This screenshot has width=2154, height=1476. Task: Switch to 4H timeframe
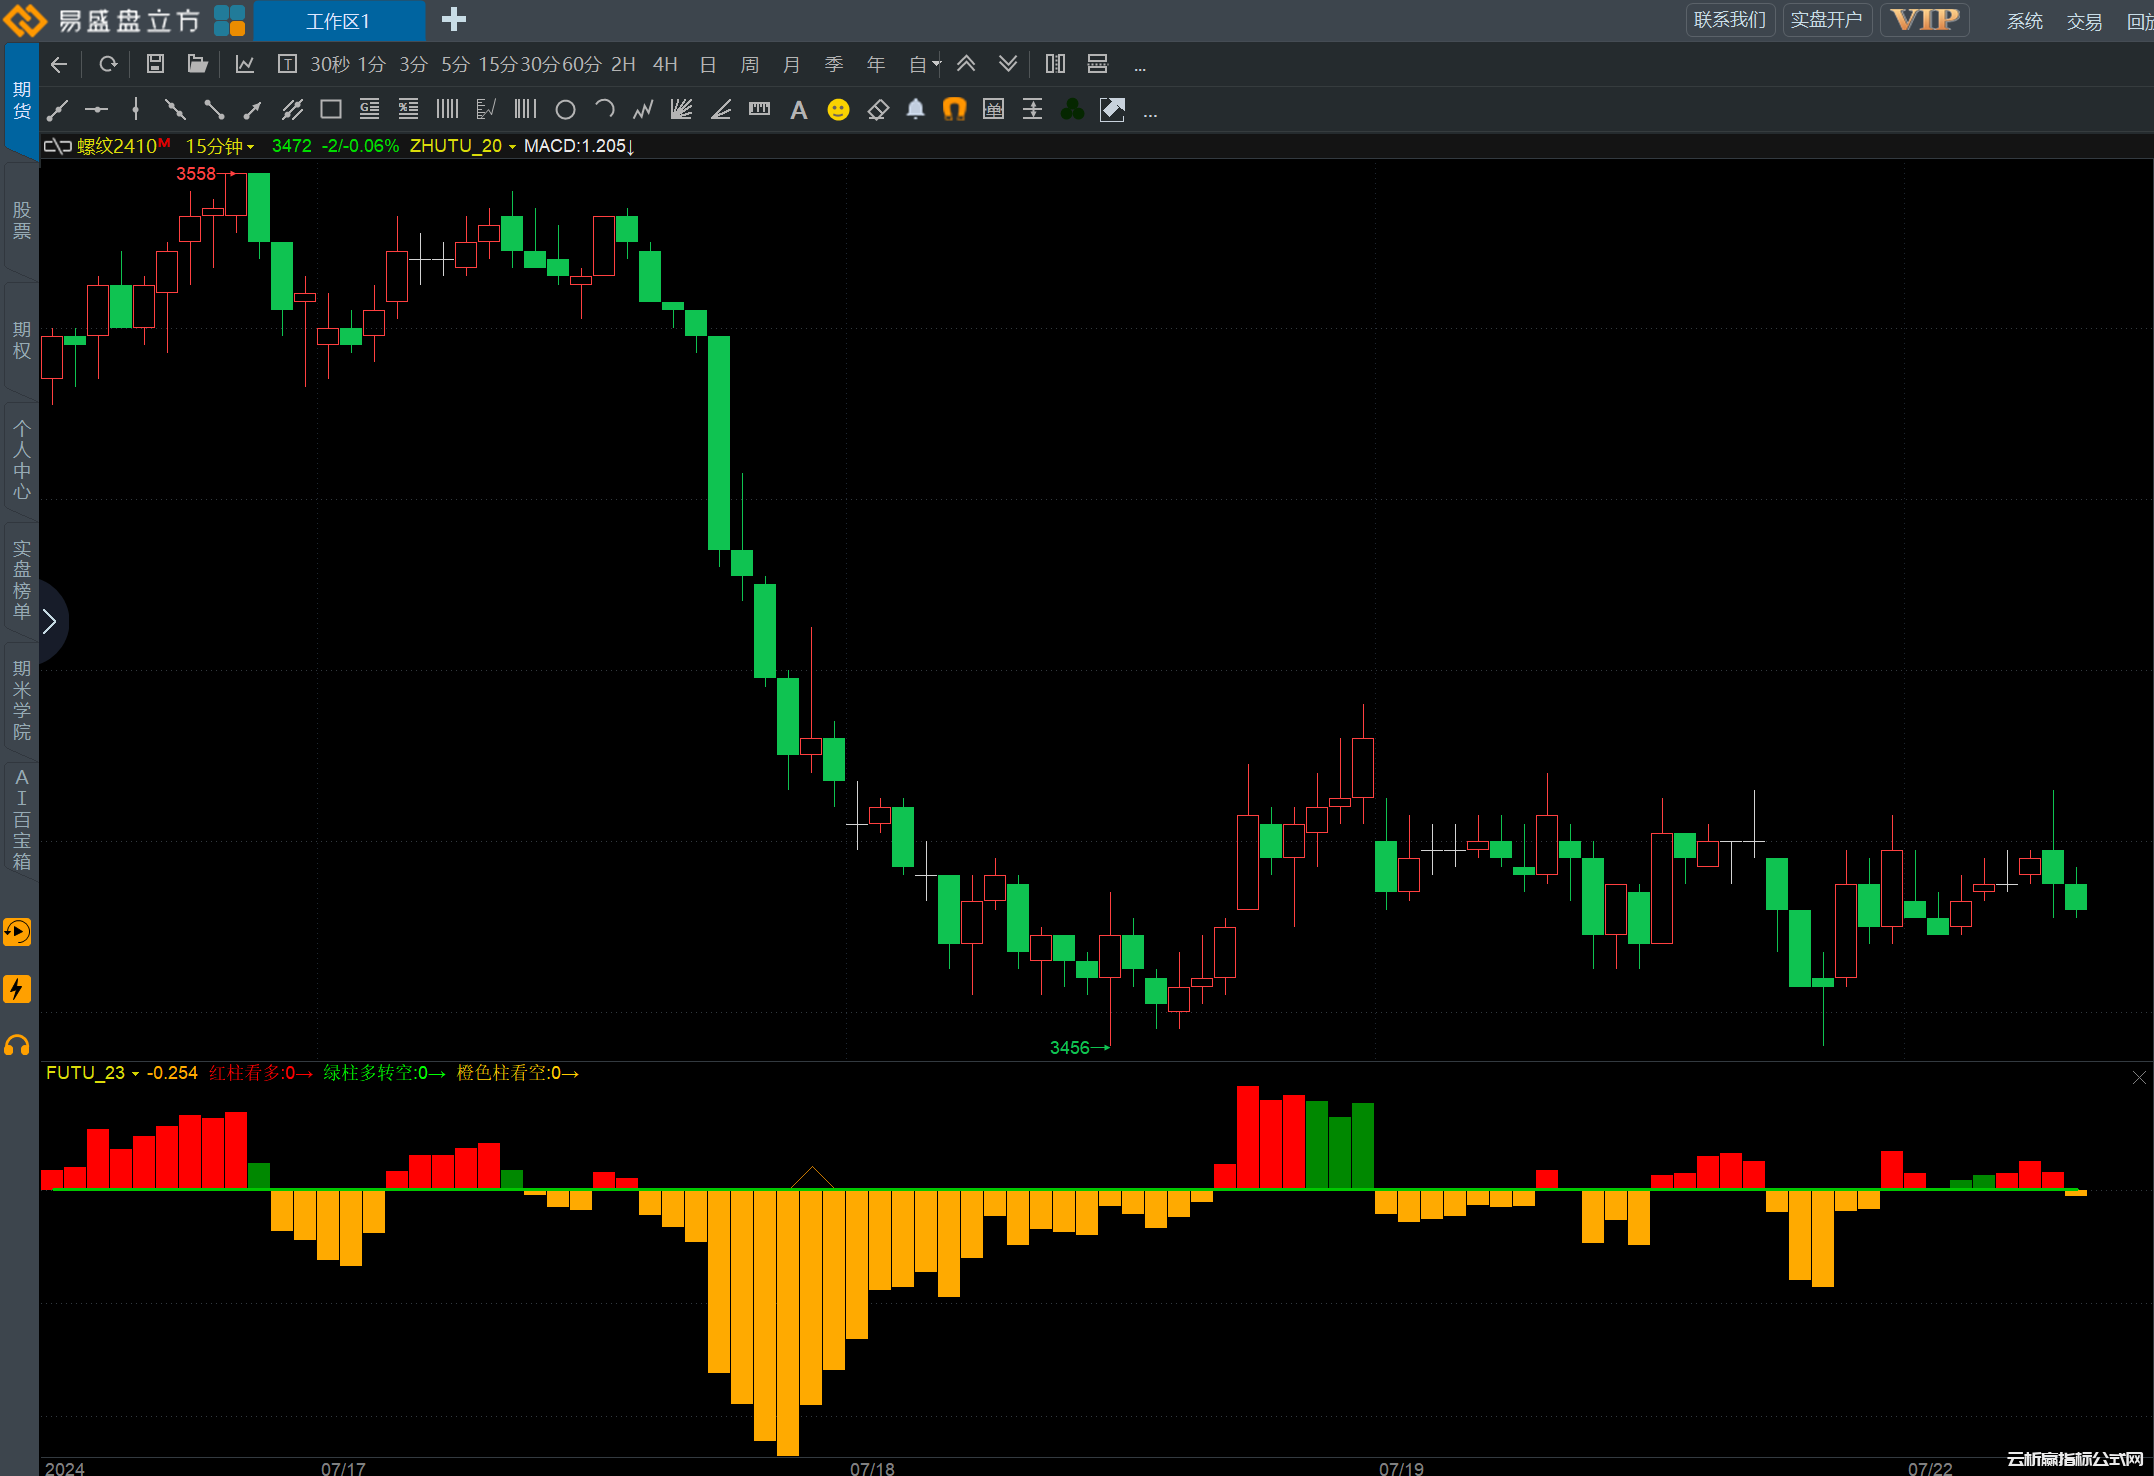click(x=665, y=65)
